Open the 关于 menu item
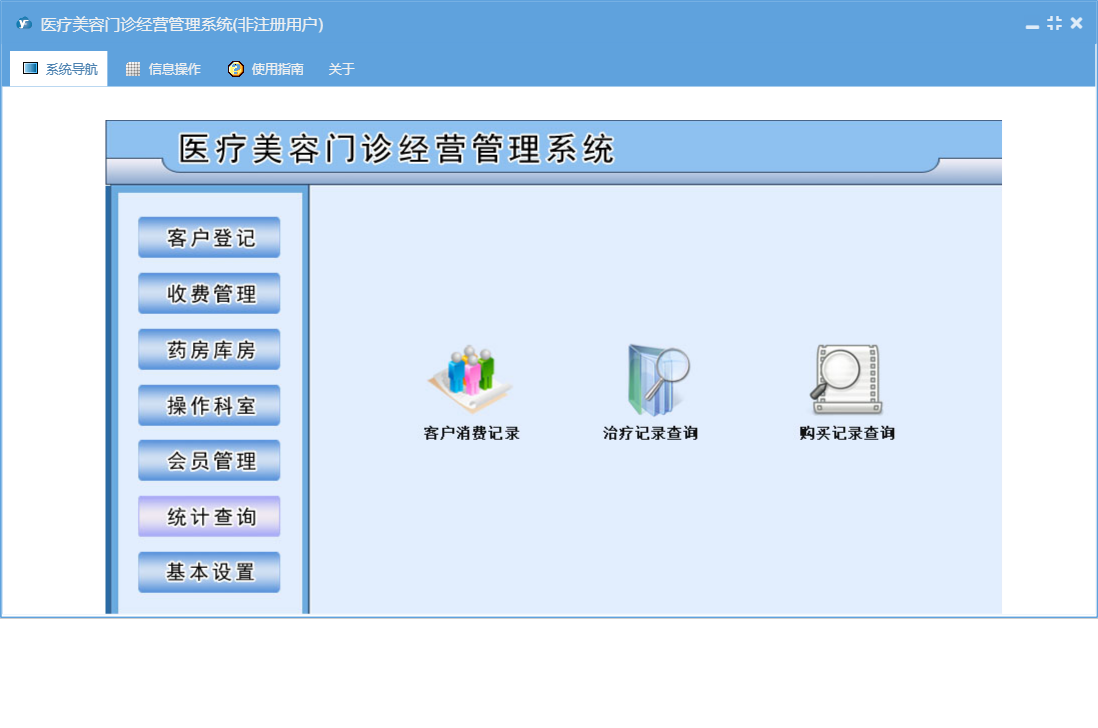Viewport: 1098px width, 728px height. click(341, 69)
